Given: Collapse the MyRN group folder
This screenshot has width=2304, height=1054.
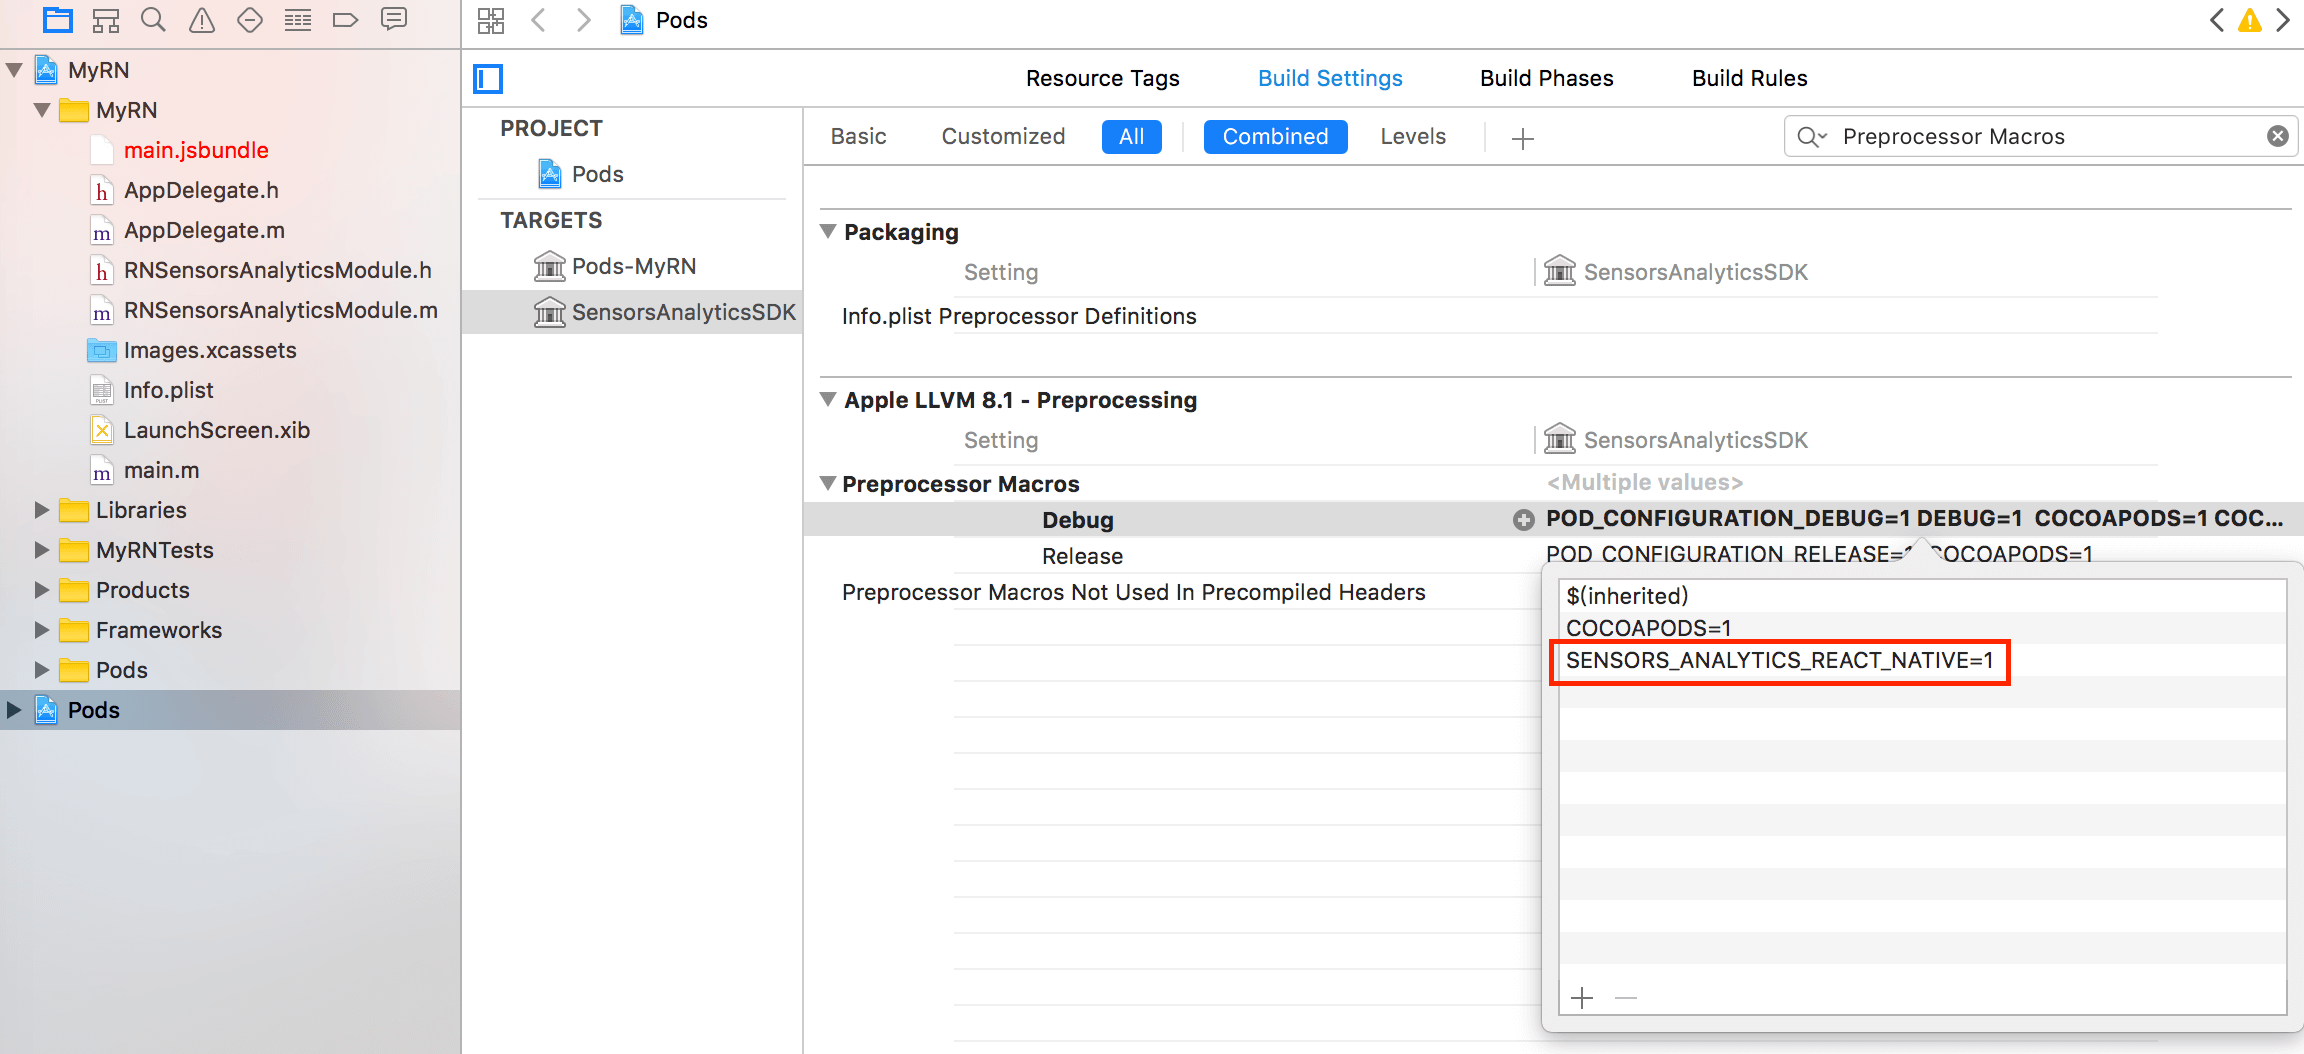Looking at the screenshot, I should [x=42, y=110].
